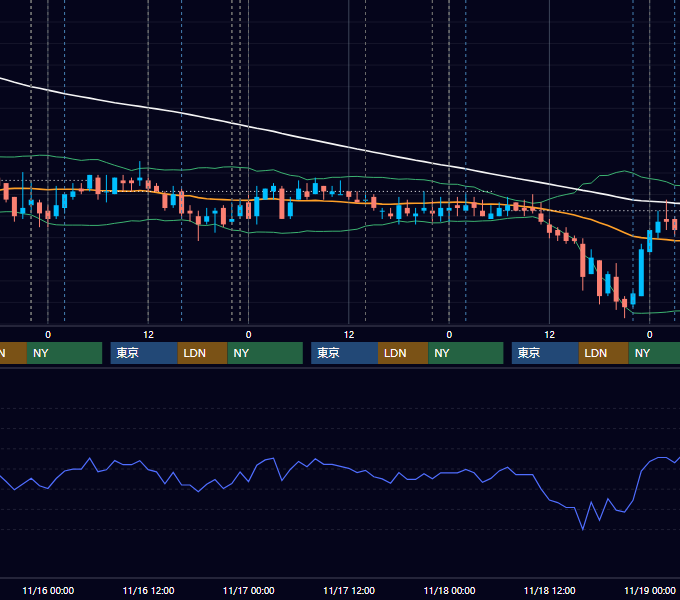This screenshot has height=600, width=680.
Task: Click the 東京 session block on 11/17
Action: (x=344, y=353)
